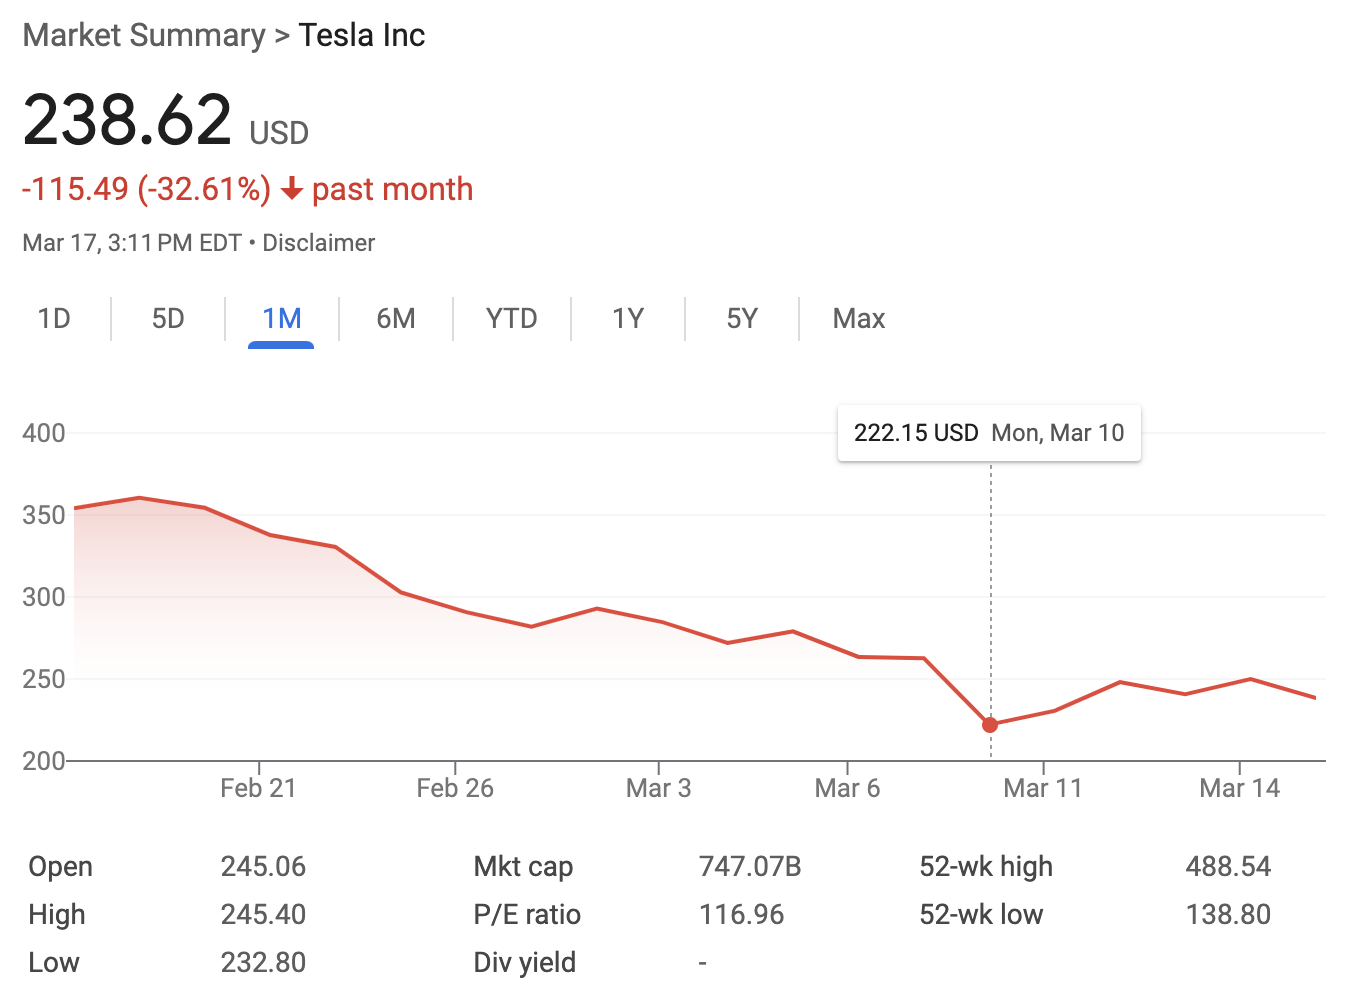This screenshot has width=1372, height=1000.
Task: Click the Mar 3 axis label
Action: click(658, 789)
